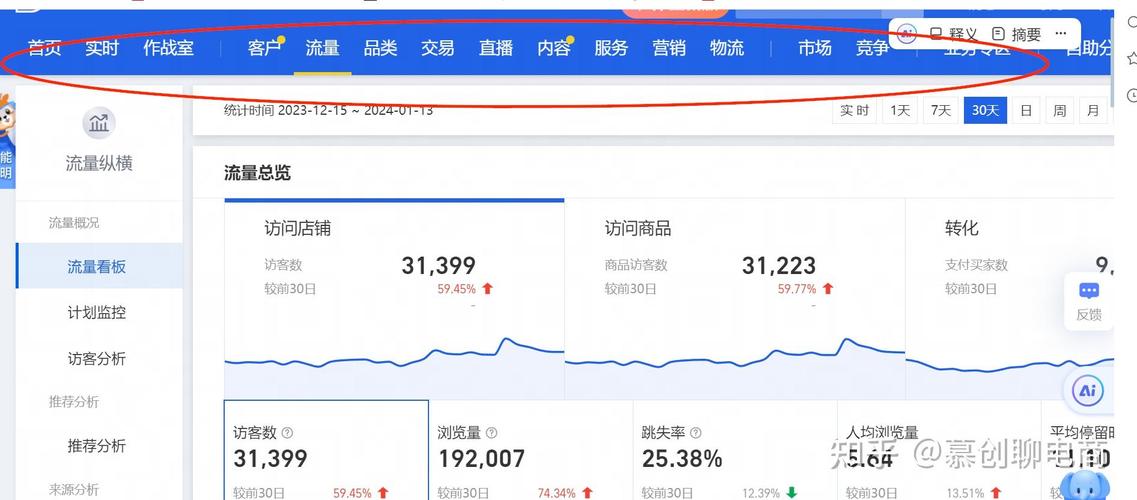Screen dimensions: 1137x500
Task: Click 摘要 in the floating toolbar
Action: tap(1017, 34)
